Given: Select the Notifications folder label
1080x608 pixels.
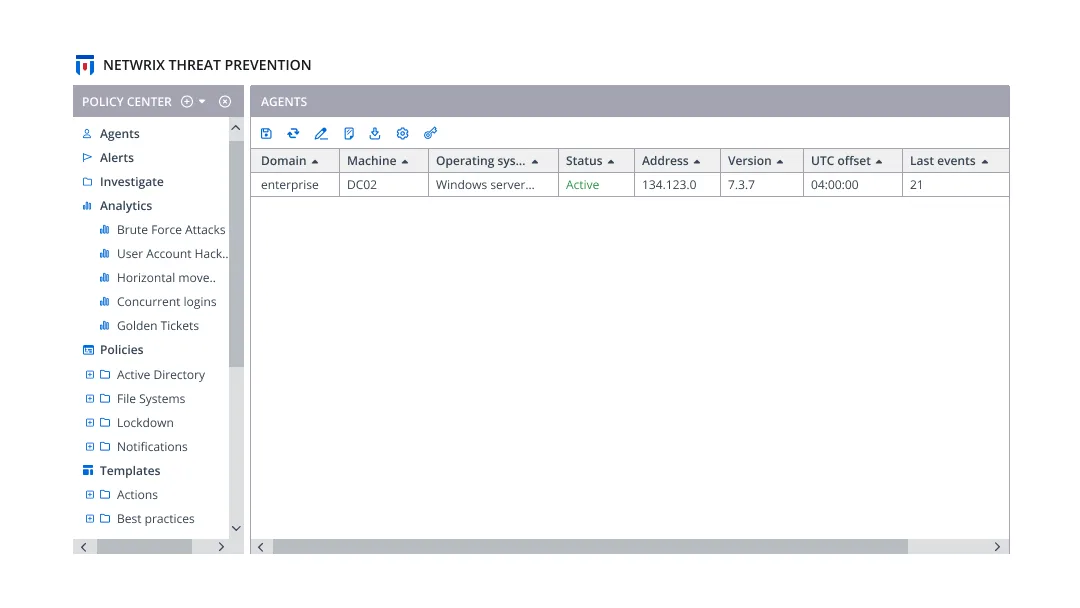Looking at the screenshot, I should [152, 447].
